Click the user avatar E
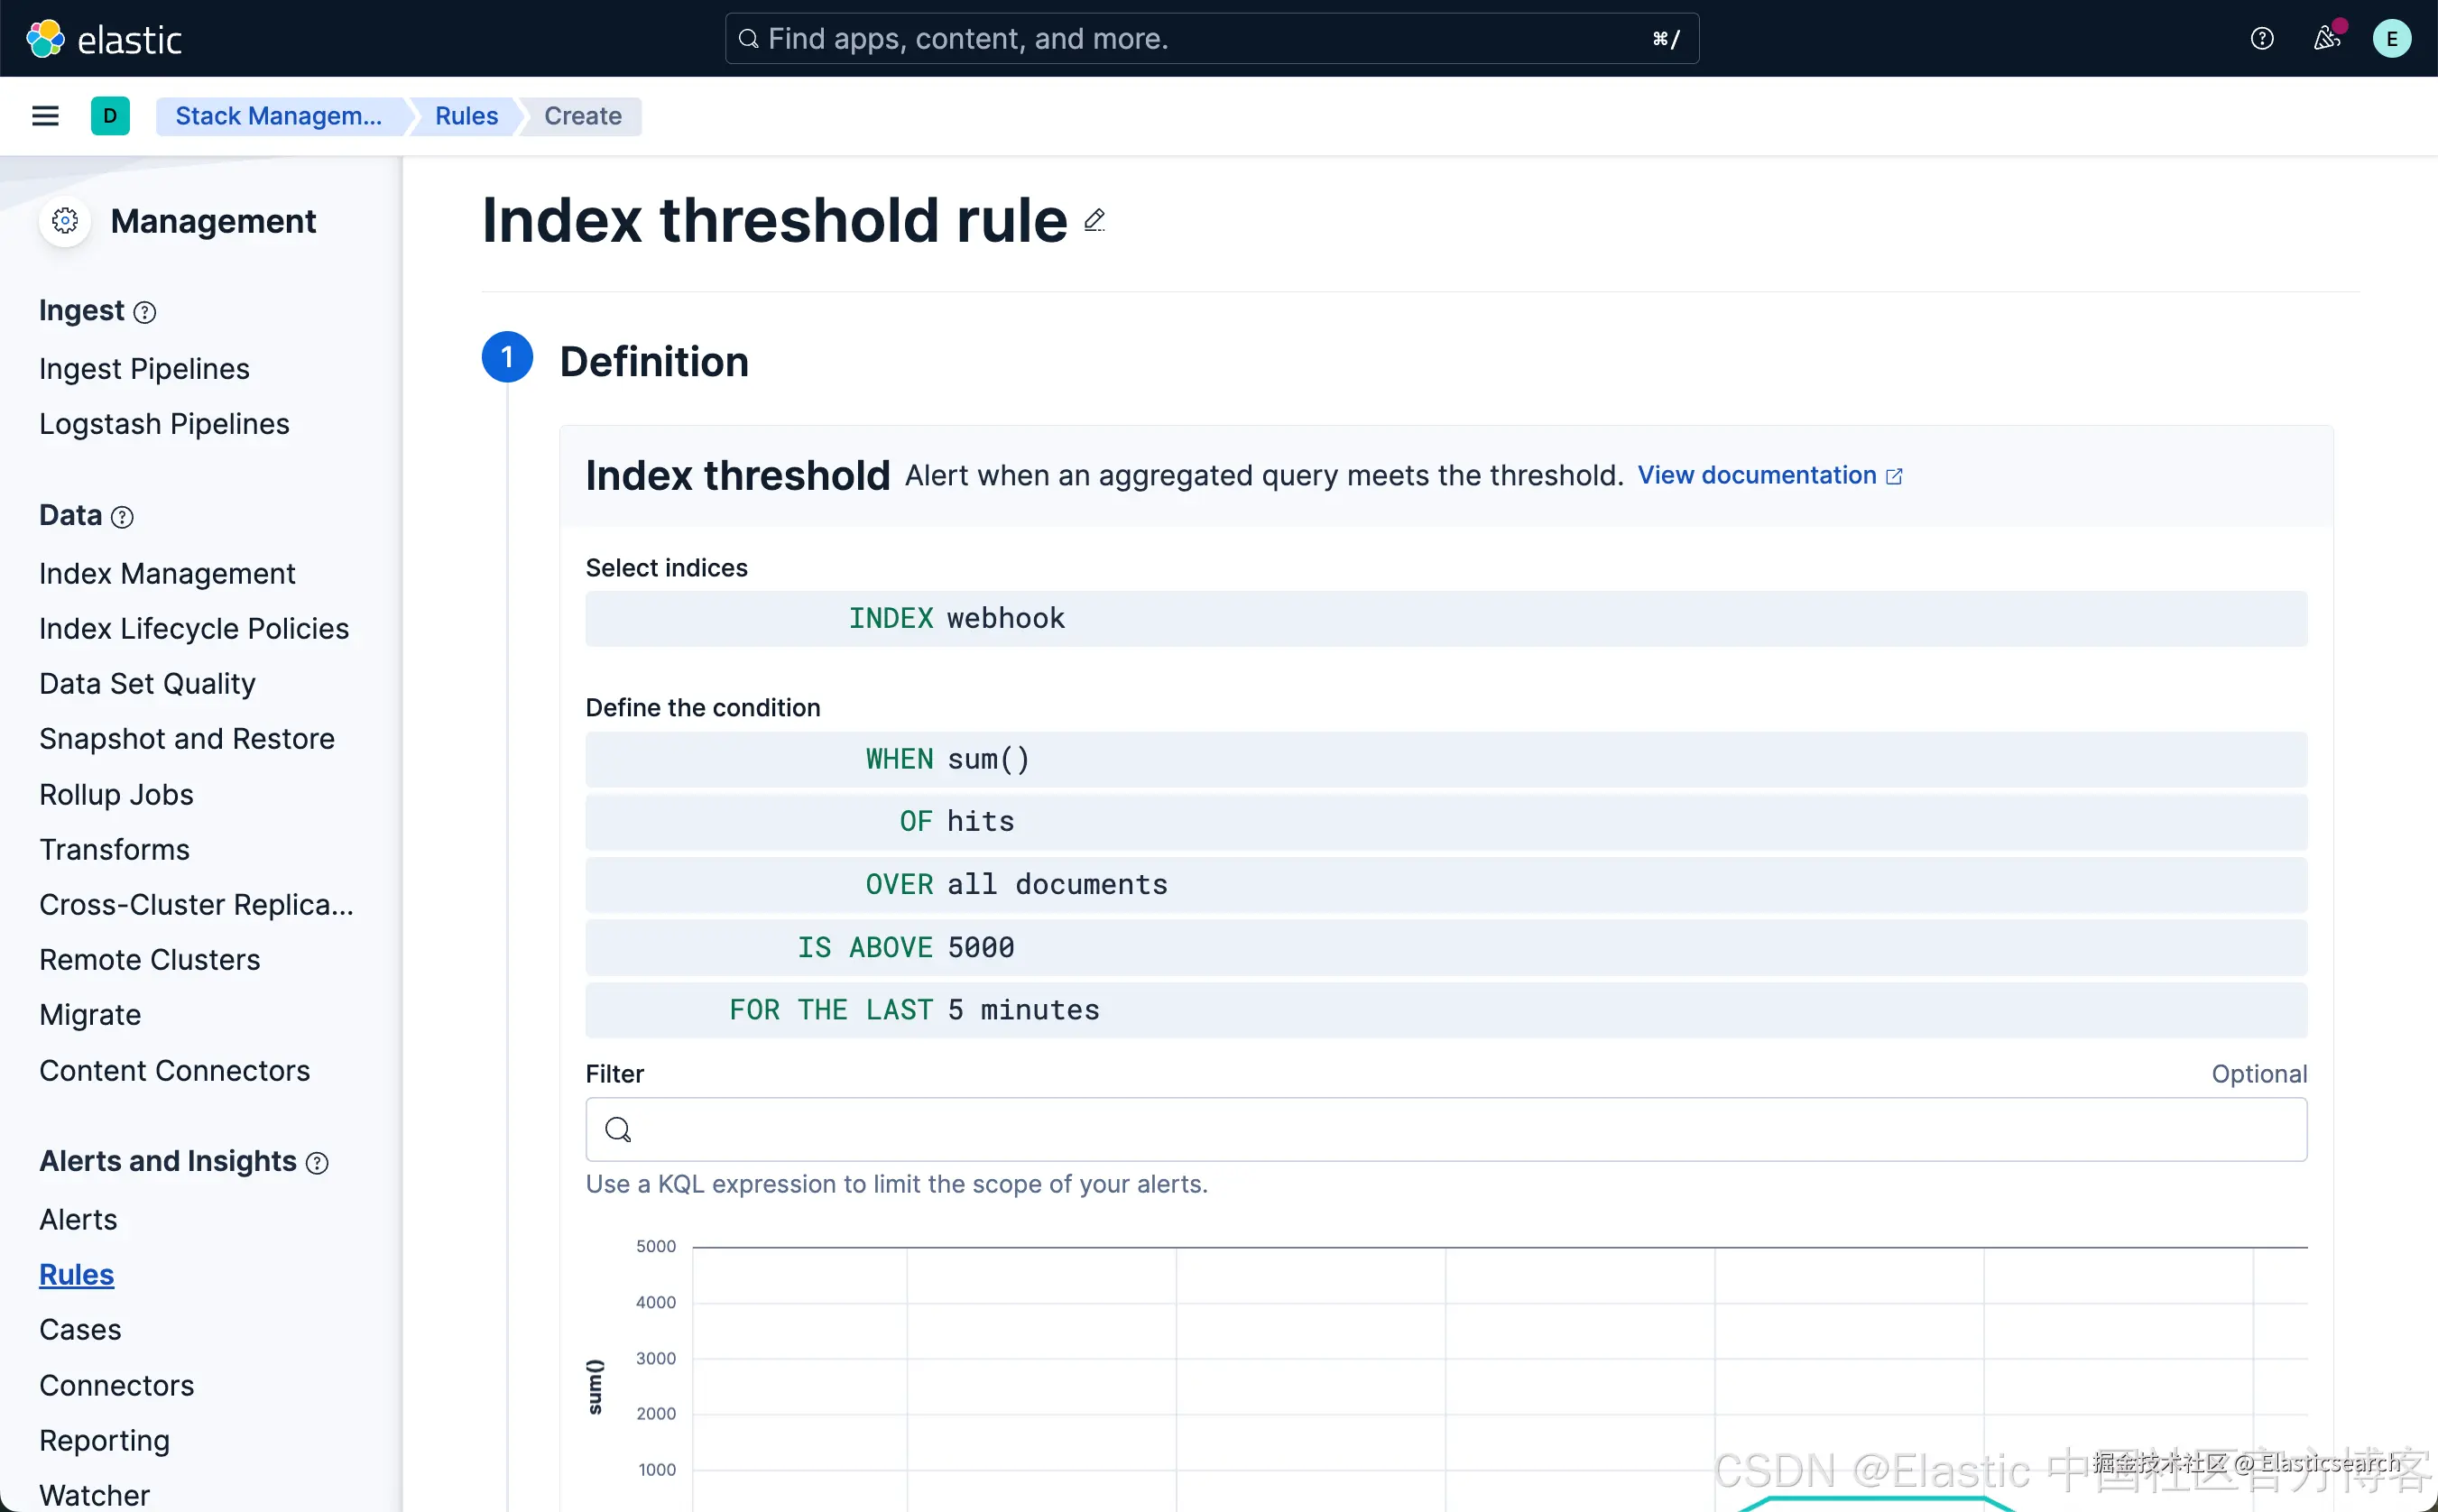 click(x=2391, y=39)
